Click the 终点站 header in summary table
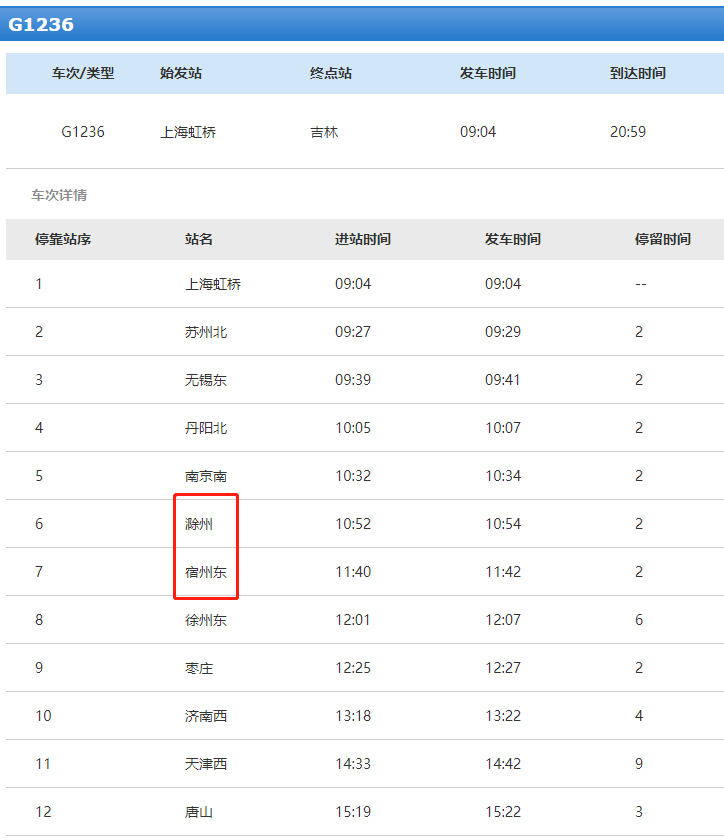The height and width of the screenshot is (840, 724). [x=331, y=74]
